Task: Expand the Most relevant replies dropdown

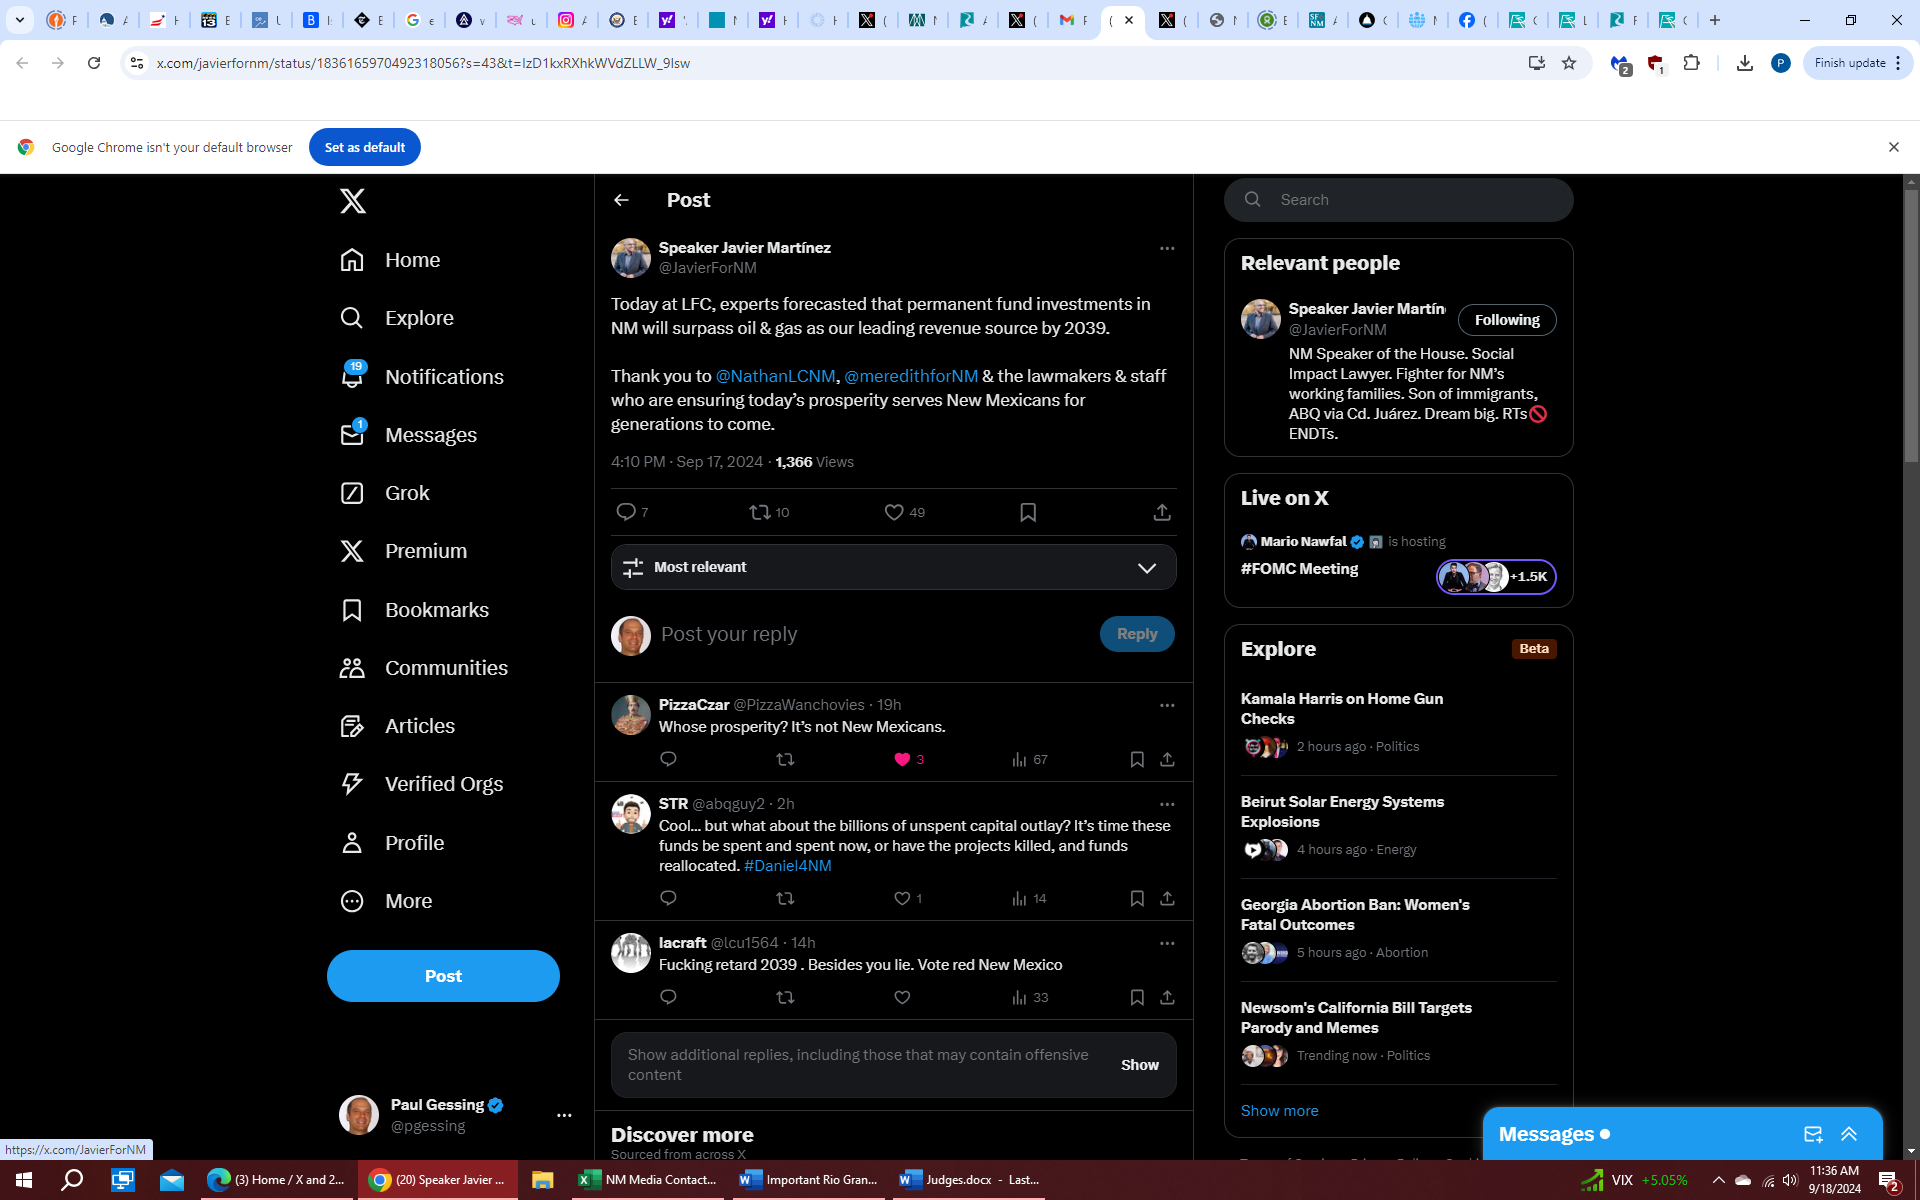Action: tap(1146, 567)
